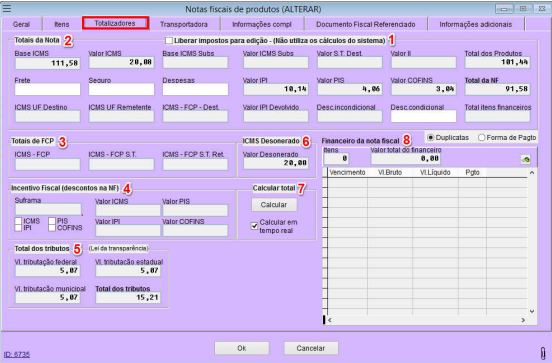Click the Frete input field
The width and height of the screenshot is (552, 363).
tap(48, 89)
